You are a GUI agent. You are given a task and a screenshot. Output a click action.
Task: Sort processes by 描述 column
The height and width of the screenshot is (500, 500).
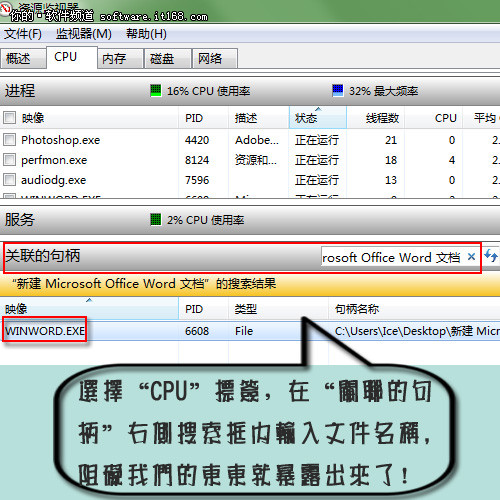click(259, 118)
